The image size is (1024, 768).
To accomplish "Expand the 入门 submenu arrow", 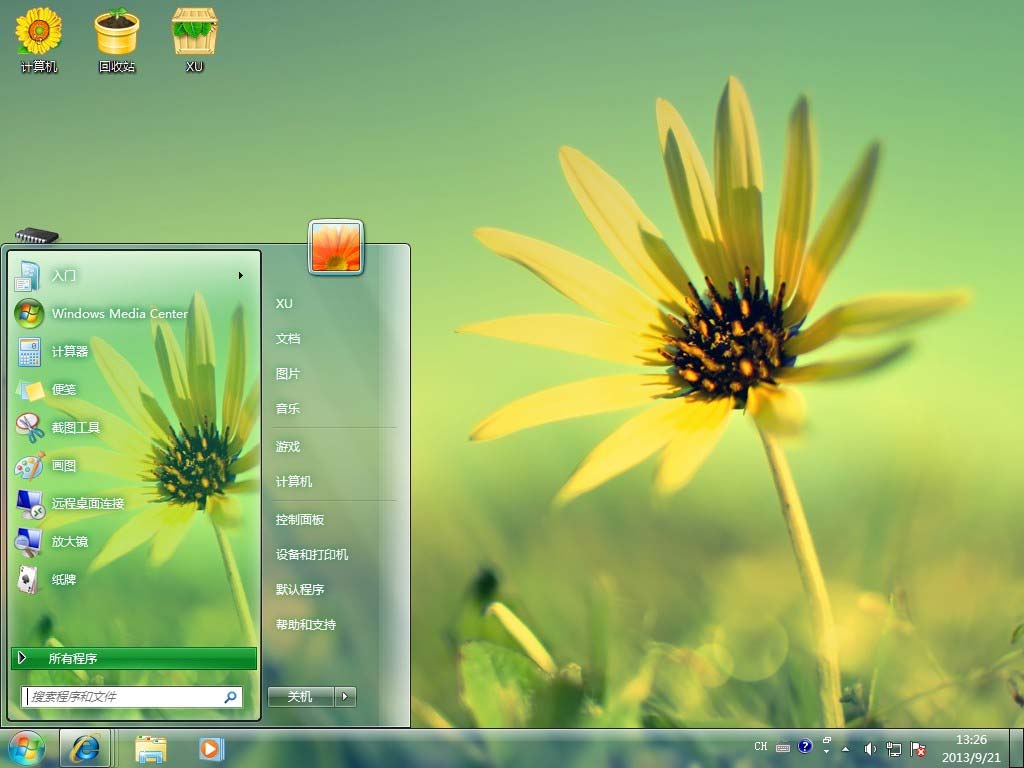I will coord(240,276).
